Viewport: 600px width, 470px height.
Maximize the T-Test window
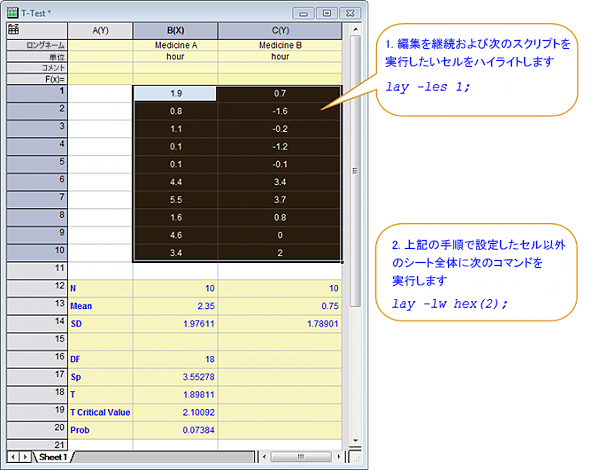coord(327,13)
